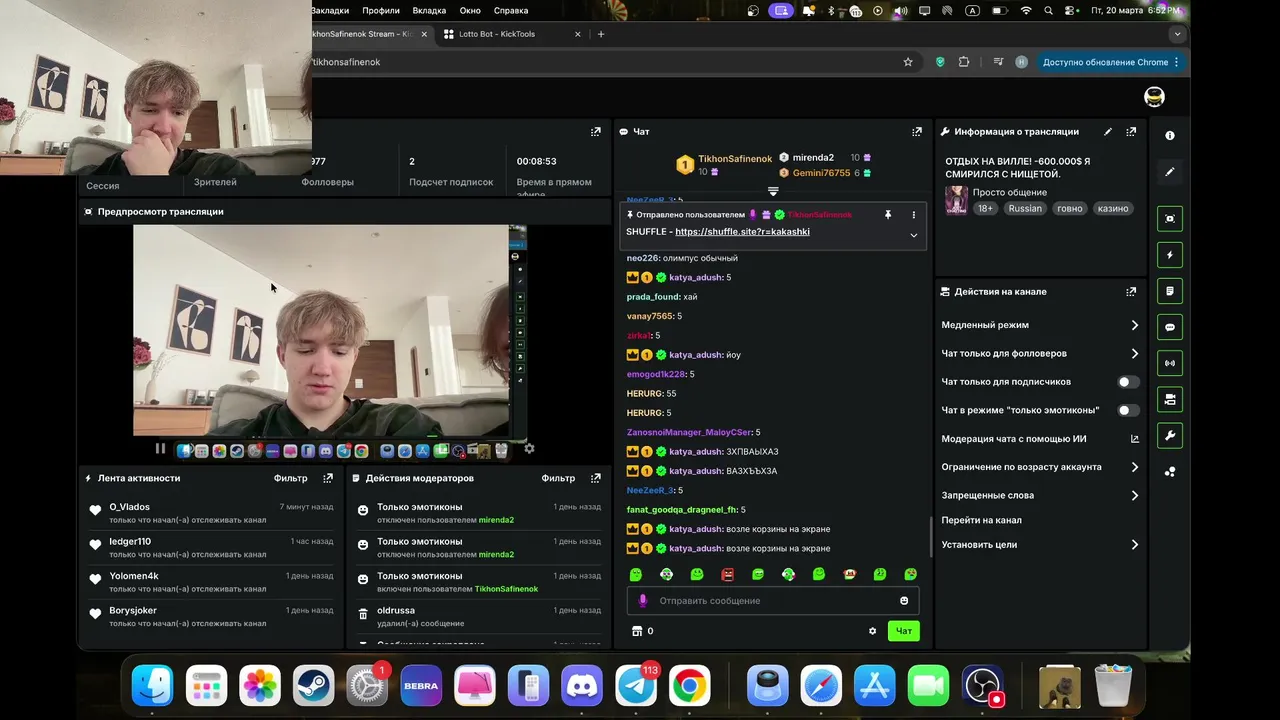Open Фильтр in moderator actions
This screenshot has height=720, width=1280.
(558, 478)
